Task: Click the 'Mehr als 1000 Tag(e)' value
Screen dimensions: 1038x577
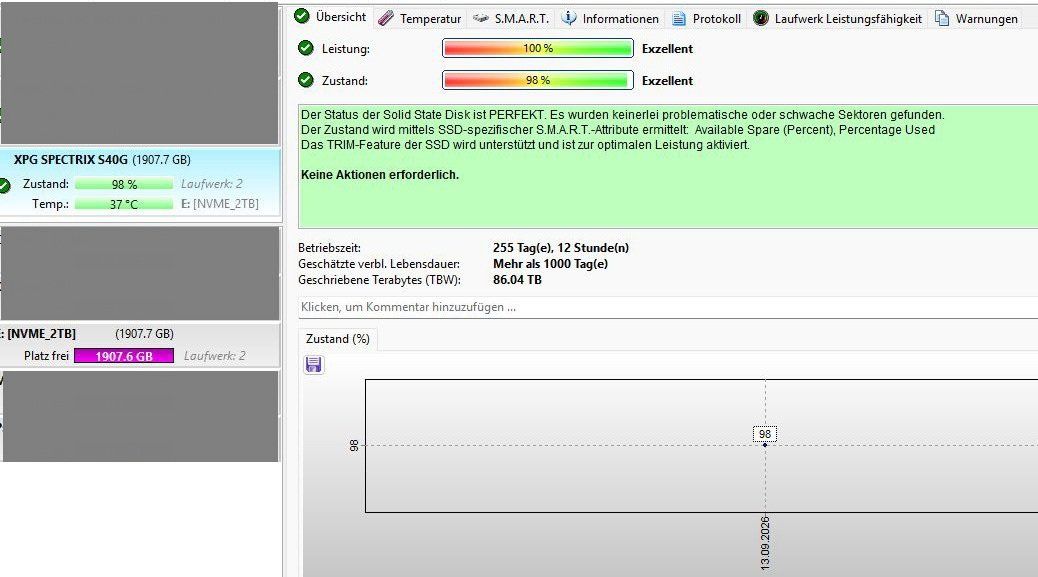Action: click(x=550, y=264)
